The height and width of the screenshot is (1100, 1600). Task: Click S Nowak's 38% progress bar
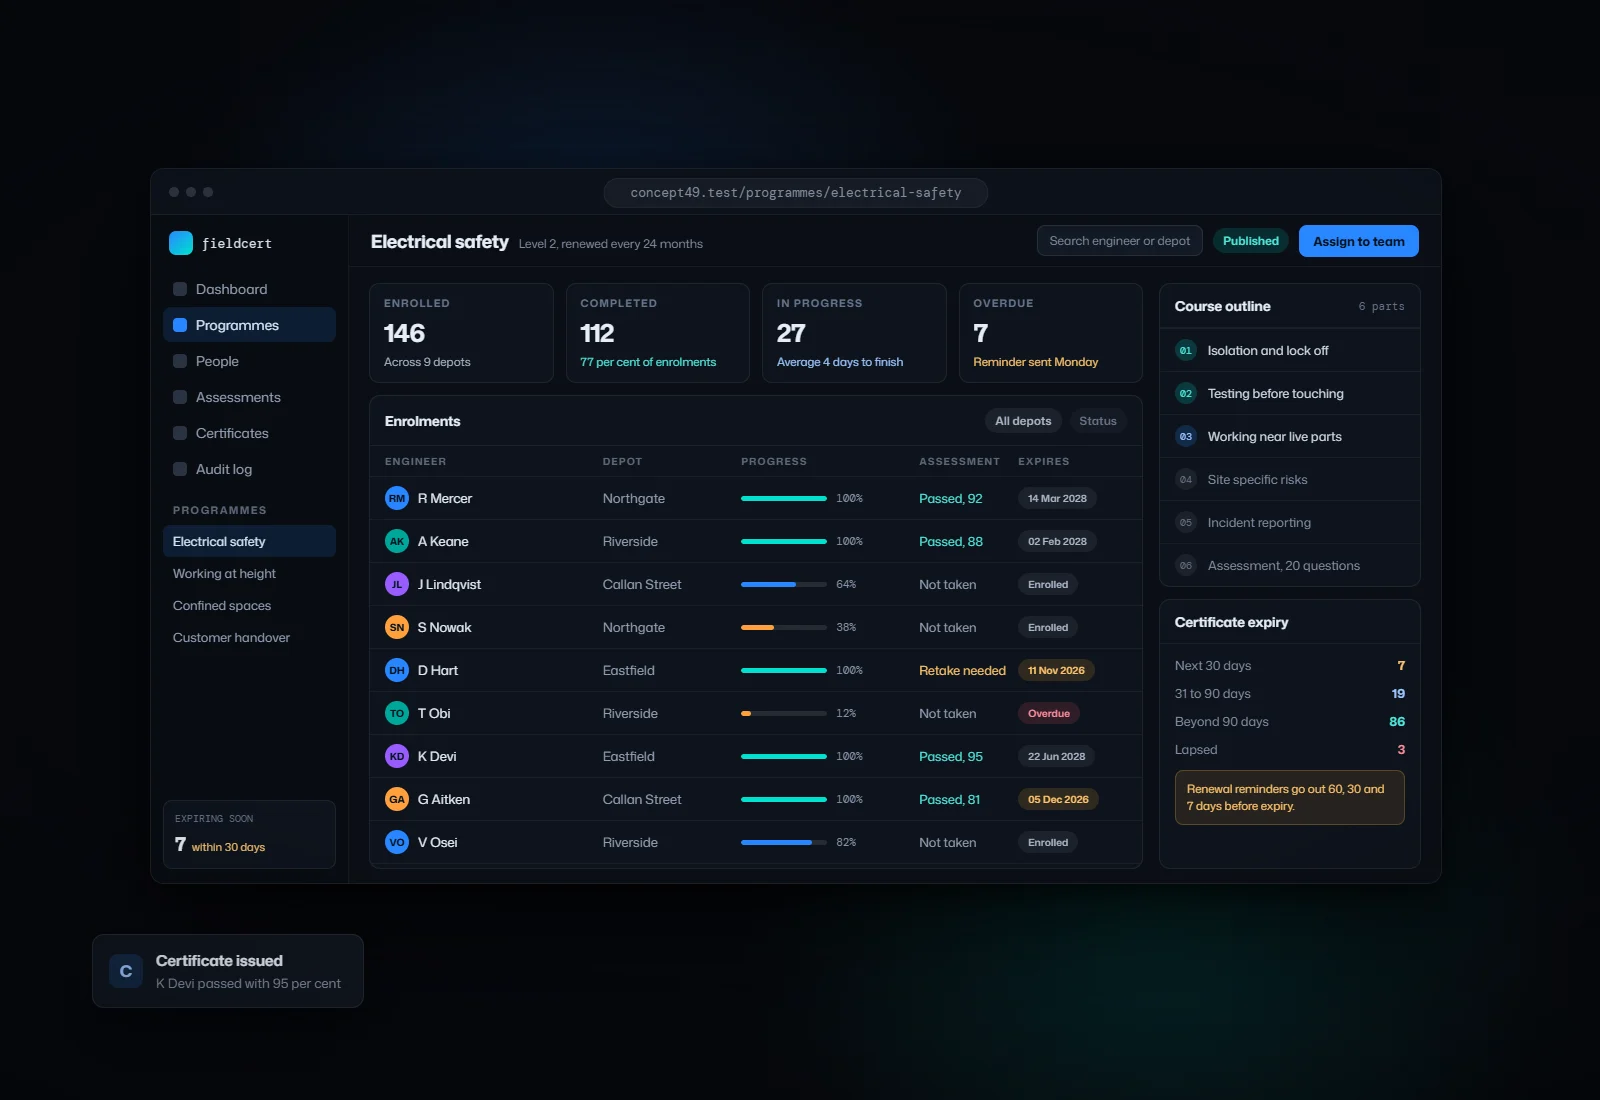coord(784,627)
